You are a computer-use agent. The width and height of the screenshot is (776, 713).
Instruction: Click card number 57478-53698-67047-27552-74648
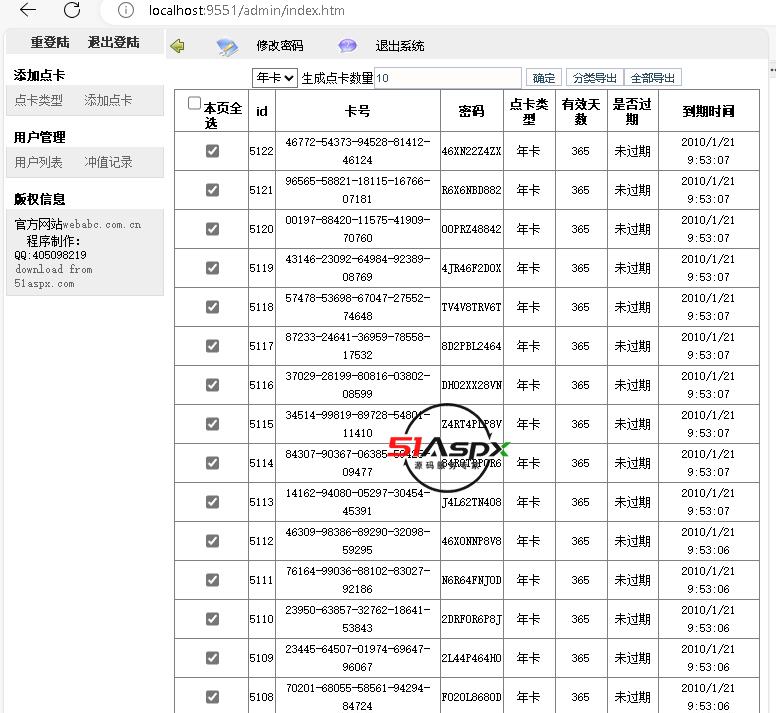[357, 307]
